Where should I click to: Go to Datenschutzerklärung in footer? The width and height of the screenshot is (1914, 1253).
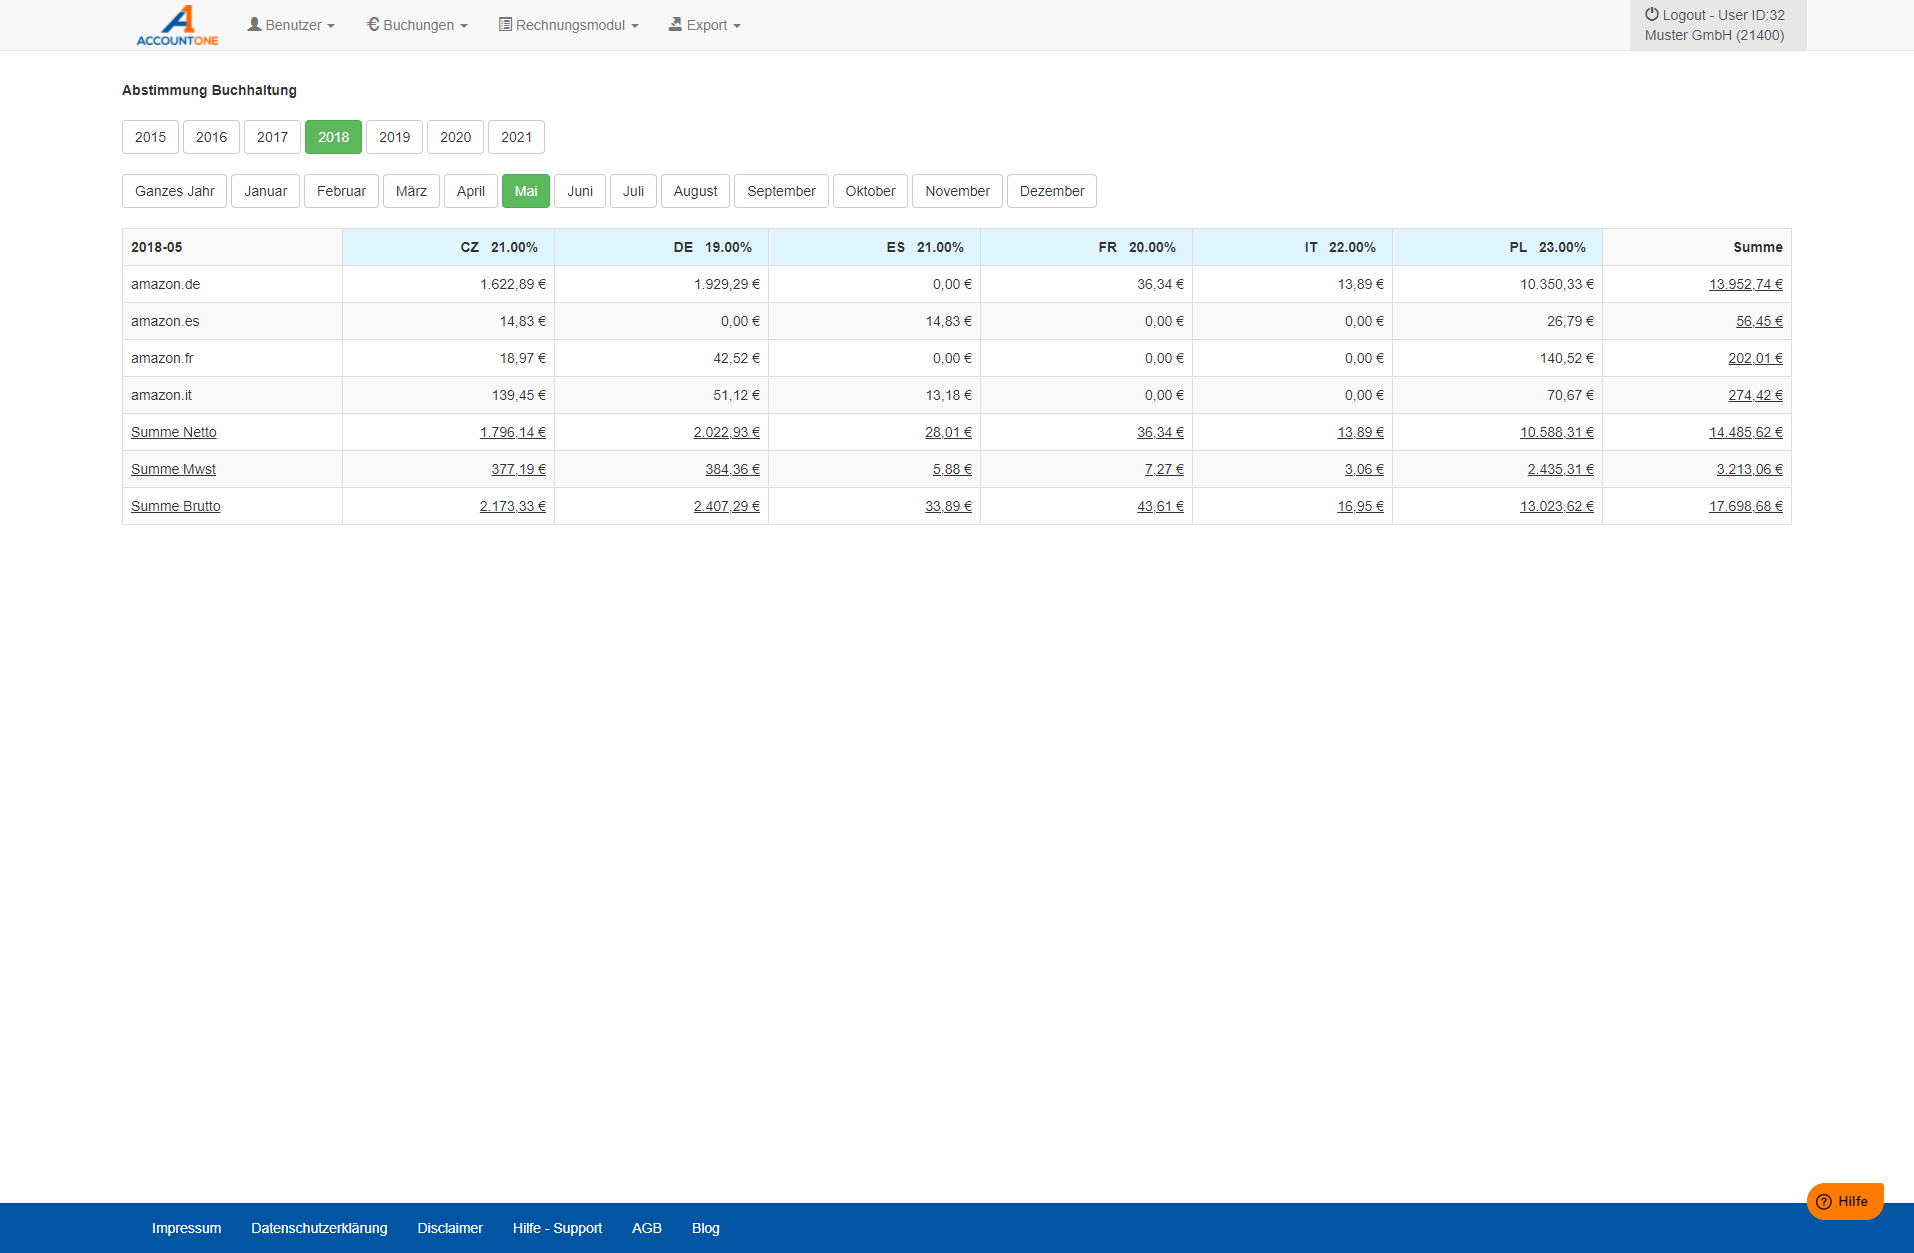click(319, 1228)
